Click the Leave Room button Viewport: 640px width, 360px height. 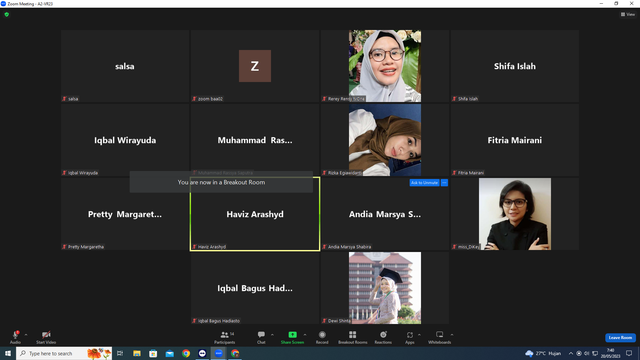(x=620, y=338)
